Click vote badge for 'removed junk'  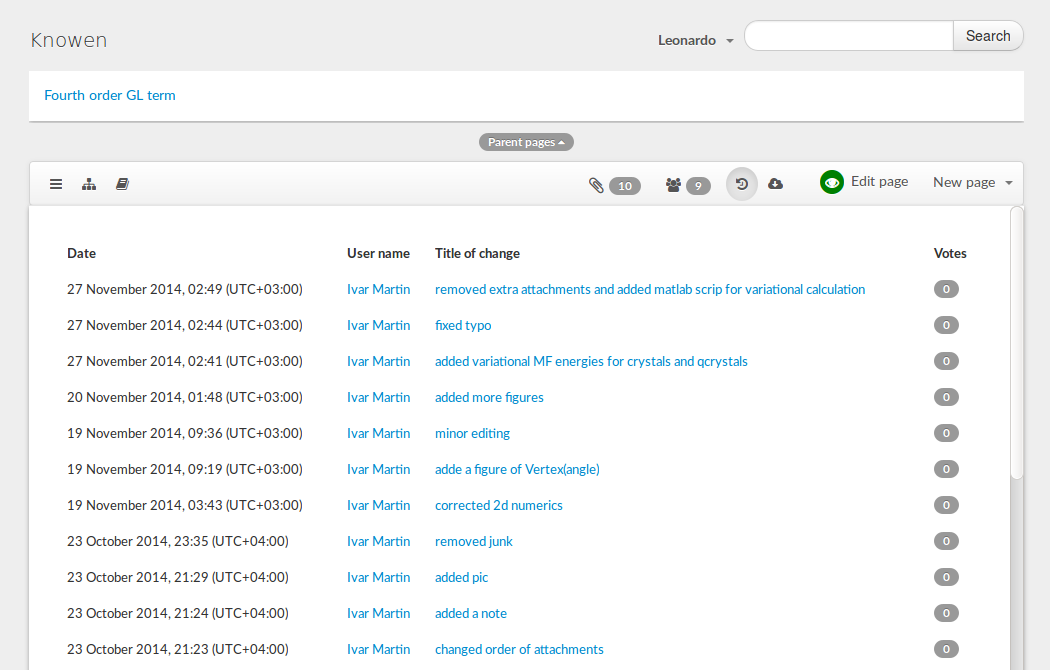945,541
